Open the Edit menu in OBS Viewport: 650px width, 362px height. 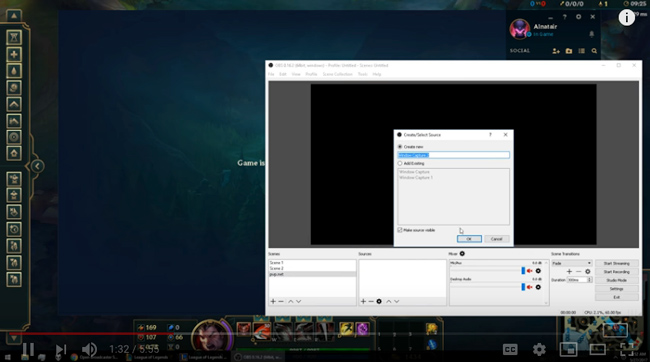point(283,74)
